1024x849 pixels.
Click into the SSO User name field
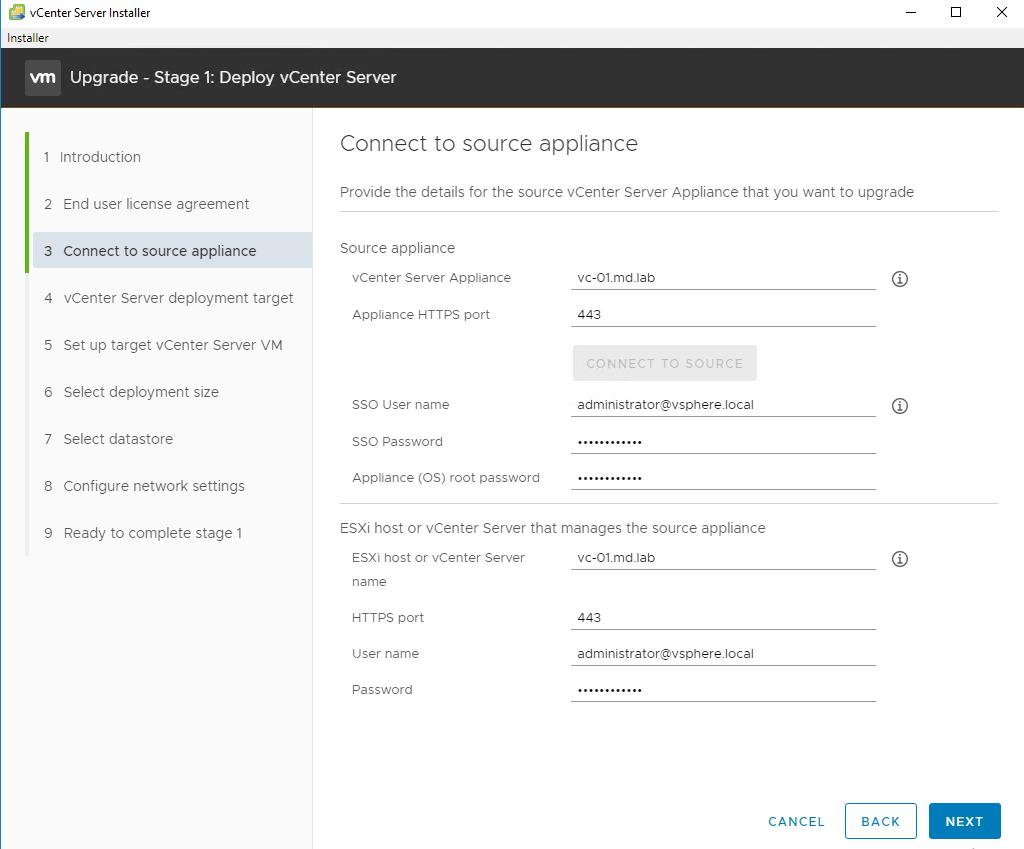coord(723,404)
